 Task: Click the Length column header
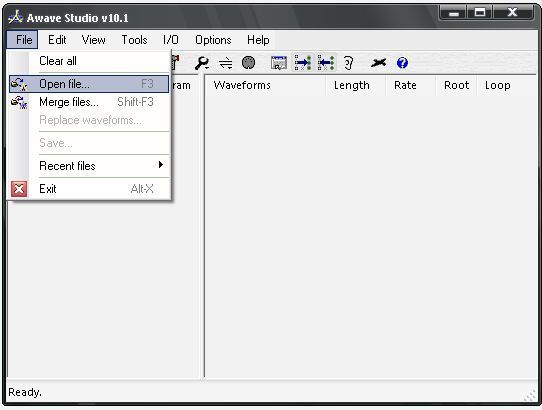pos(356,85)
